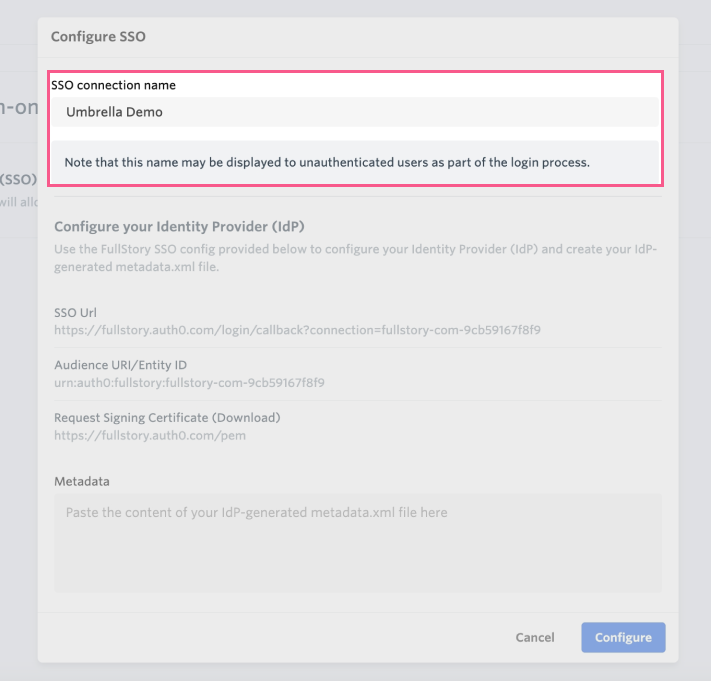The image size is (711, 681).
Task: Click the Configure your Identity Provider heading
Action: [185, 227]
